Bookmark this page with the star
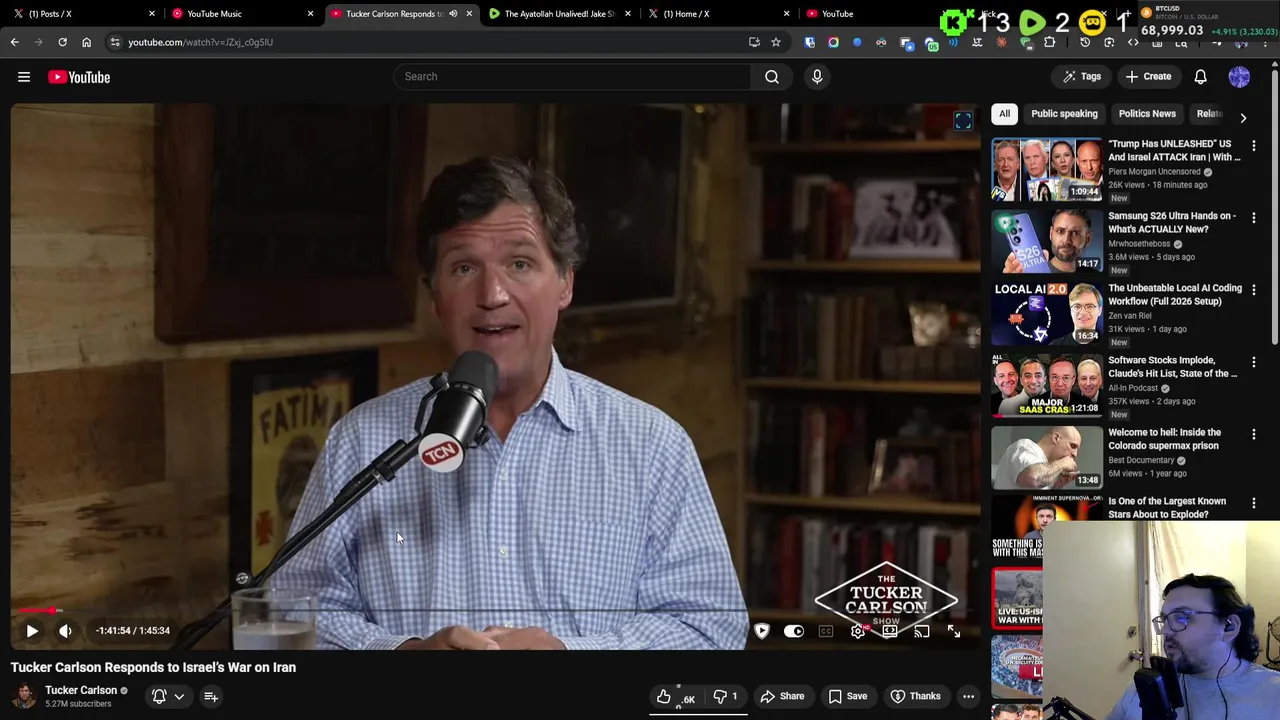The width and height of the screenshot is (1280, 720). tap(776, 42)
